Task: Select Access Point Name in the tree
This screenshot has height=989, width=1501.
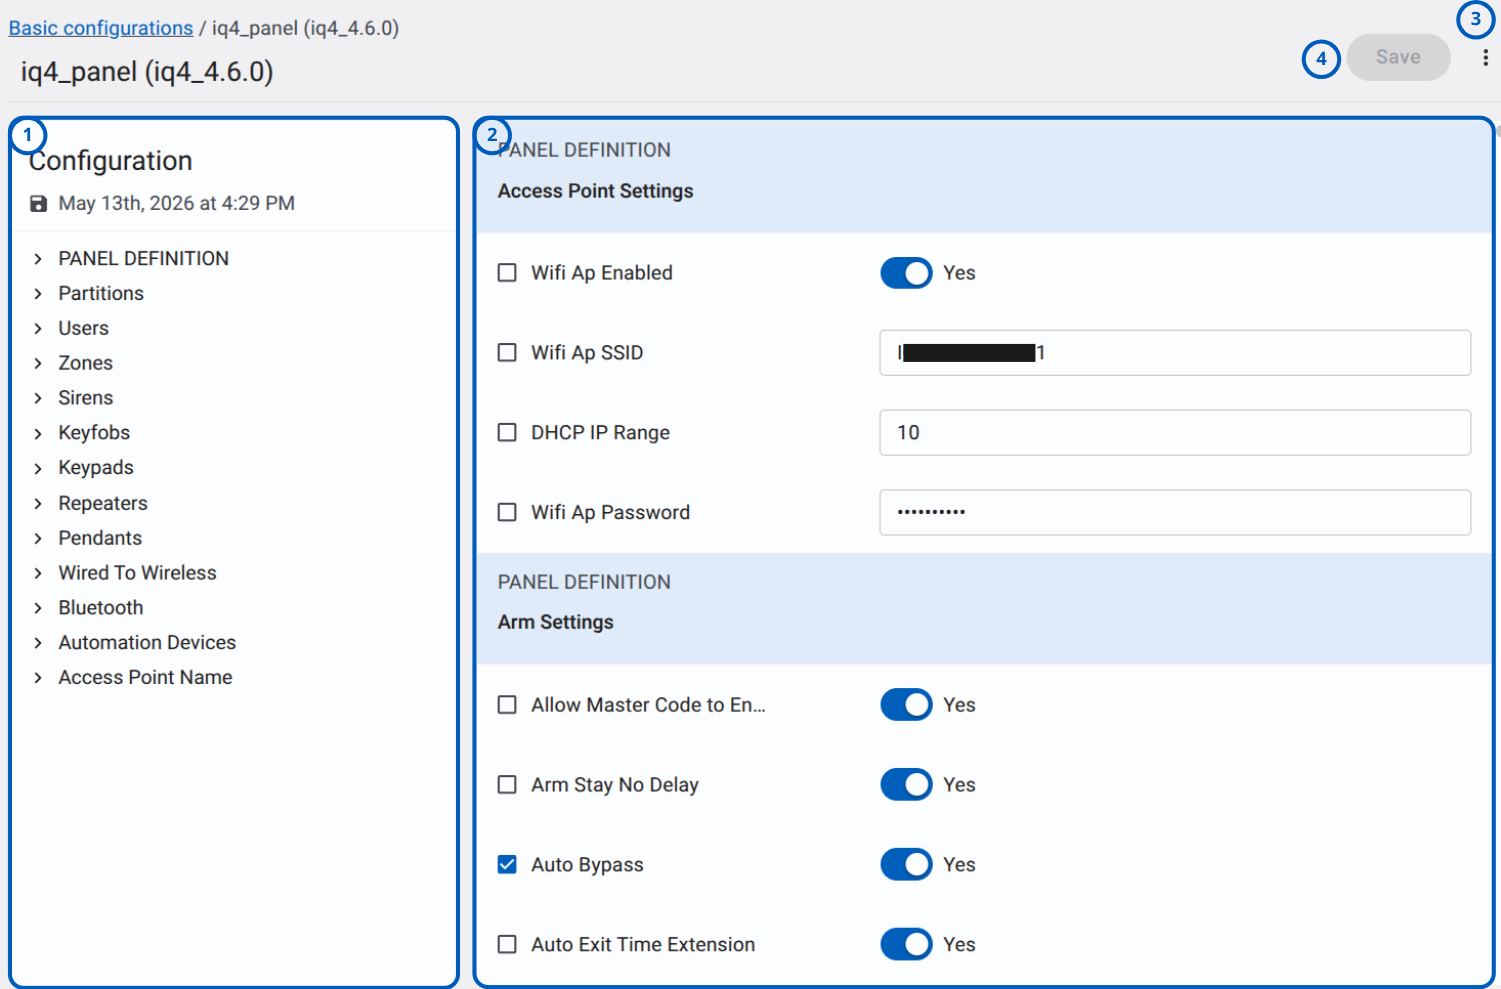Action: 145,677
